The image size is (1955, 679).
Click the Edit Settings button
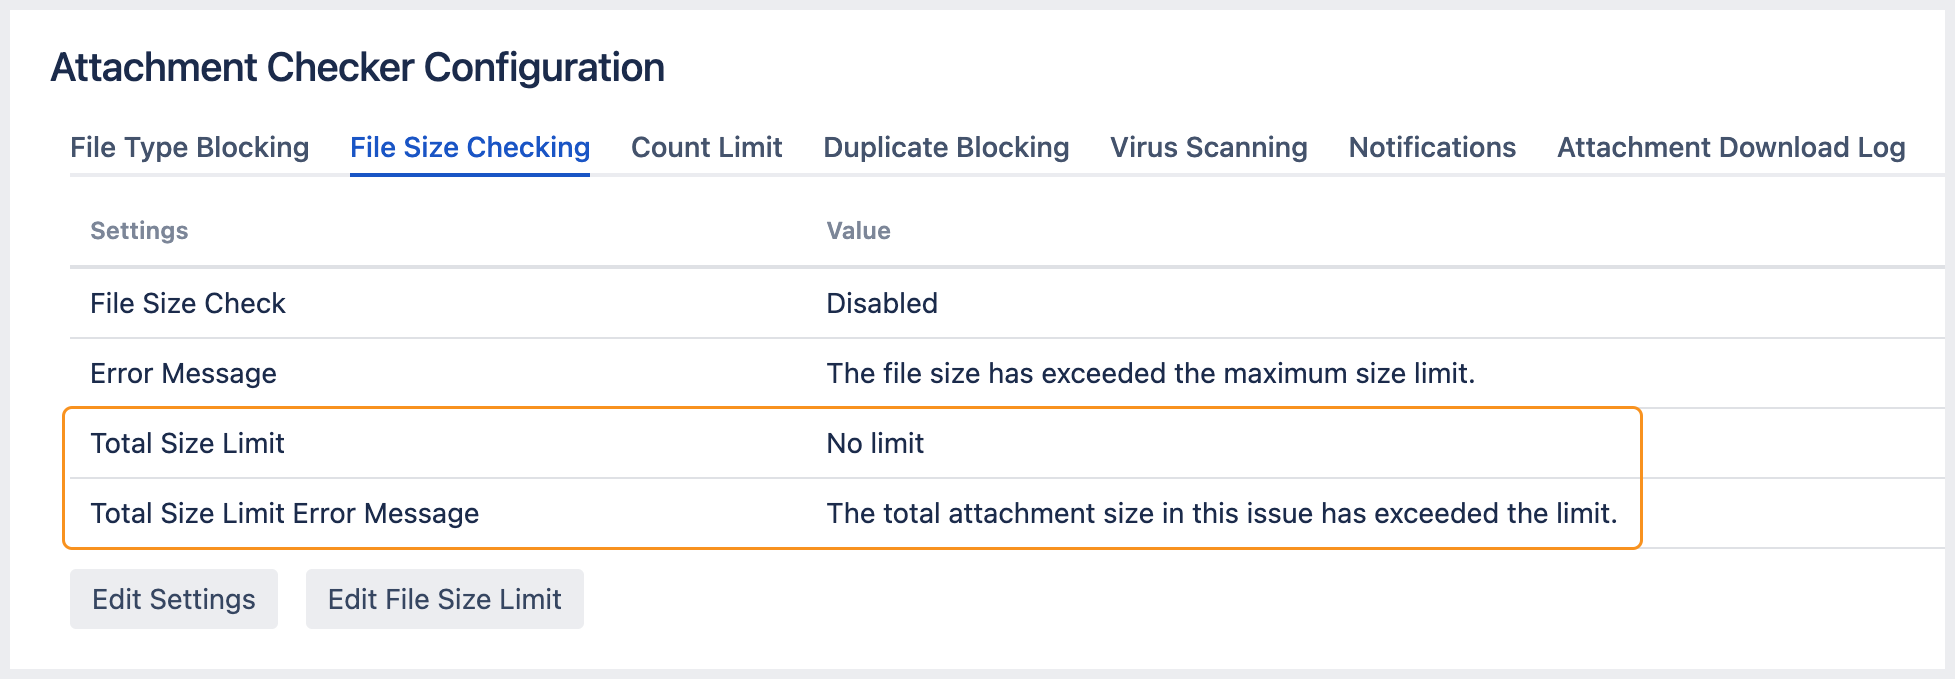point(174,599)
